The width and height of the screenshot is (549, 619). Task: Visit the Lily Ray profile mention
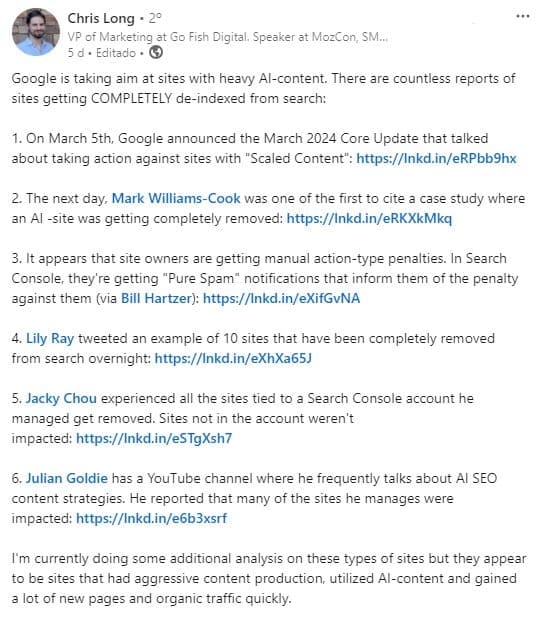click(x=50, y=338)
